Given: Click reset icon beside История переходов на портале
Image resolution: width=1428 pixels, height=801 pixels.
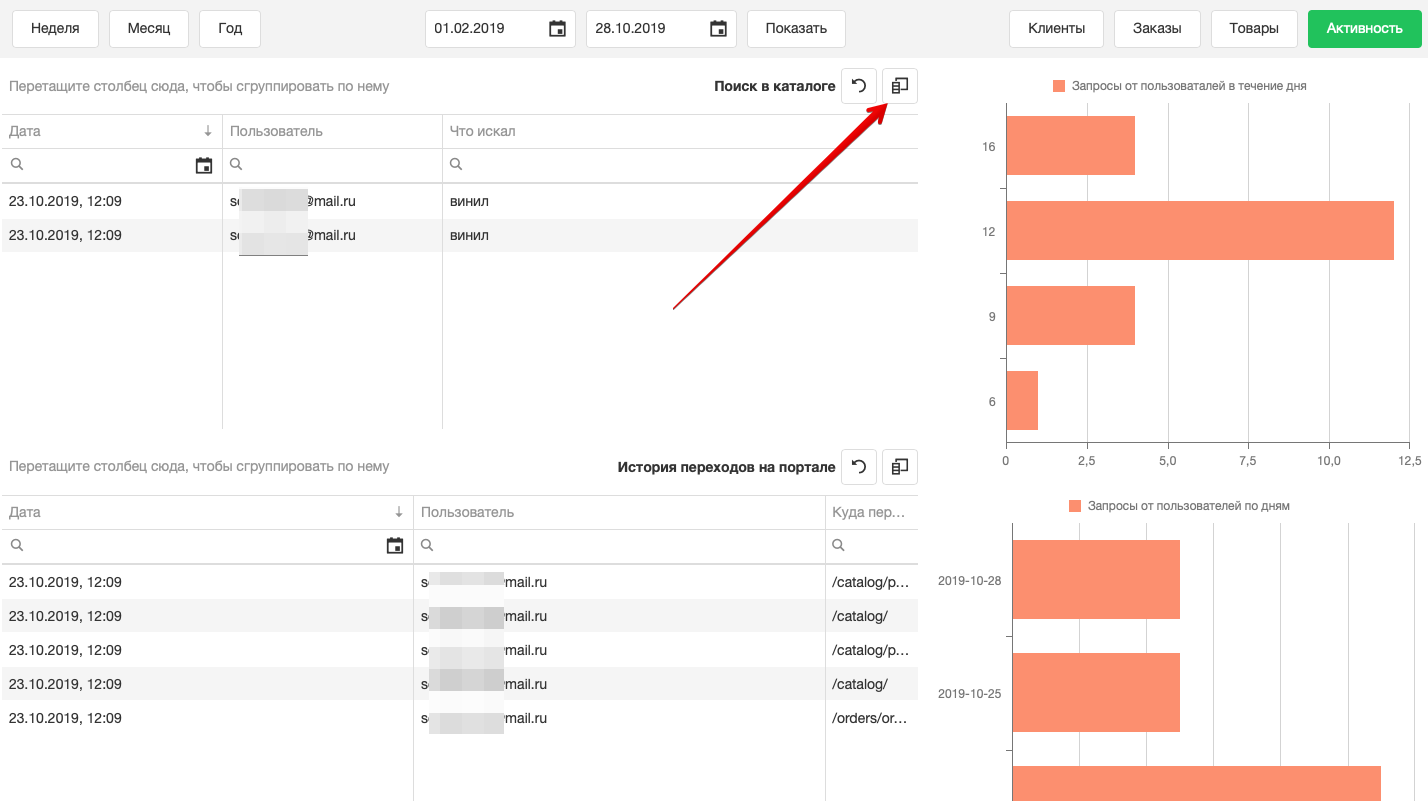Looking at the screenshot, I should point(858,466).
